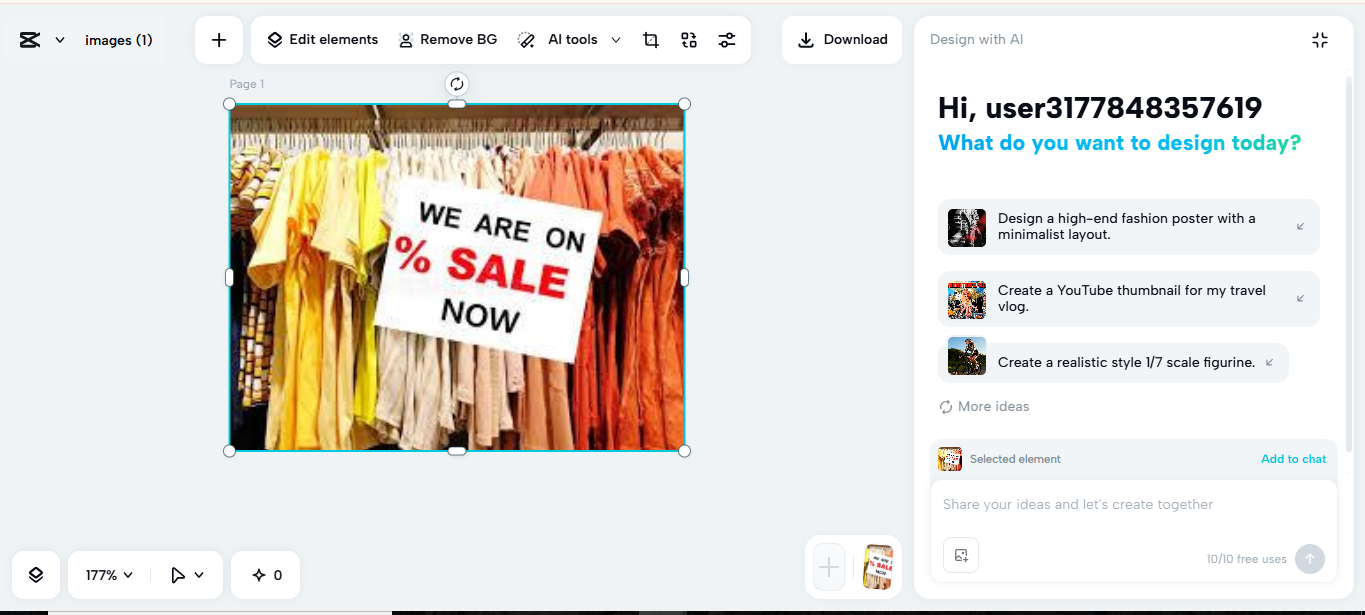Open the 177% zoom dropdown

[110, 575]
